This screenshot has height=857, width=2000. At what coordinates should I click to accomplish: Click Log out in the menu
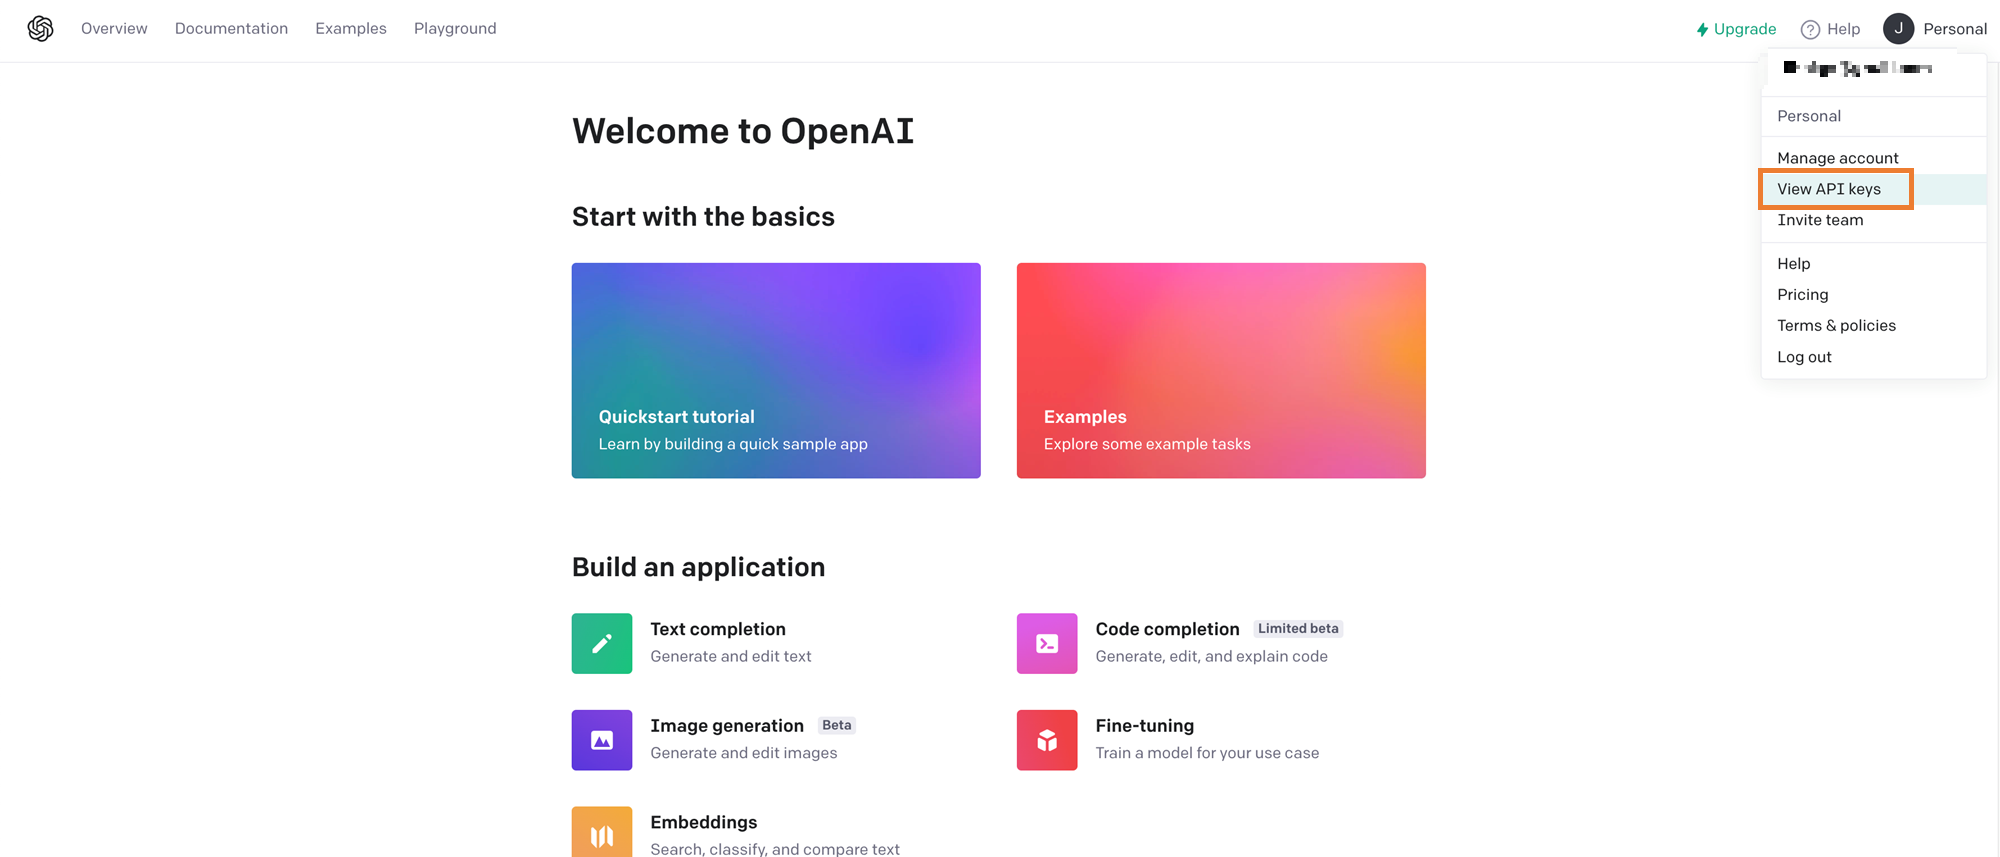(1874, 357)
